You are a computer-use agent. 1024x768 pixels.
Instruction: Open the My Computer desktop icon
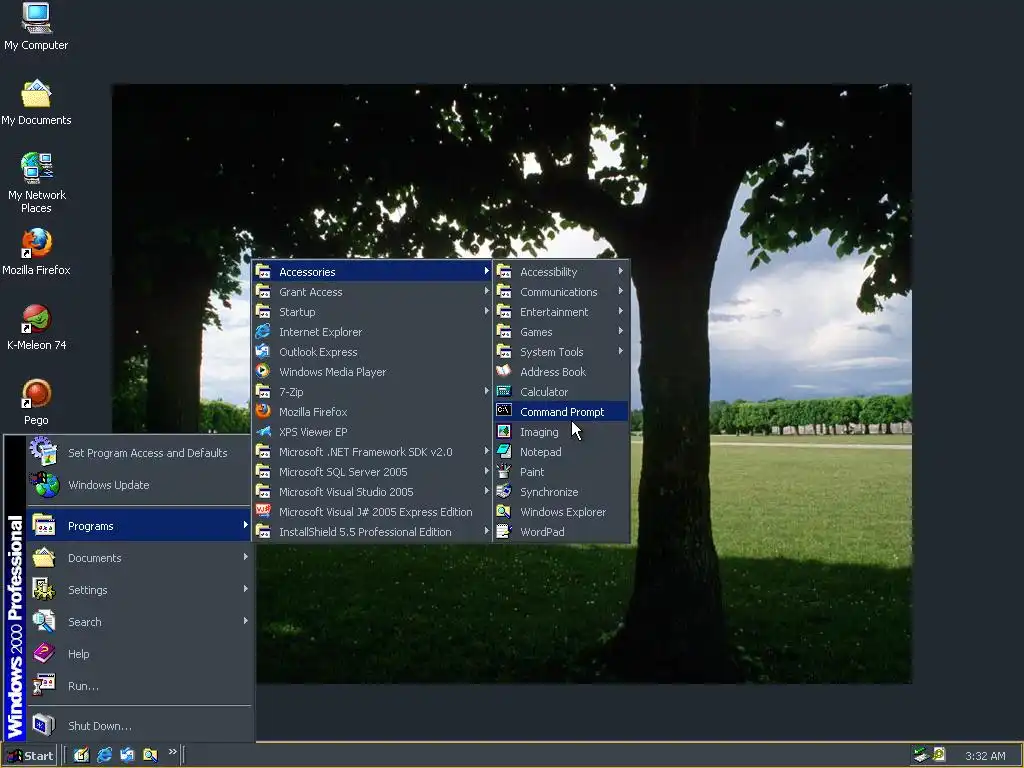tap(36, 26)
